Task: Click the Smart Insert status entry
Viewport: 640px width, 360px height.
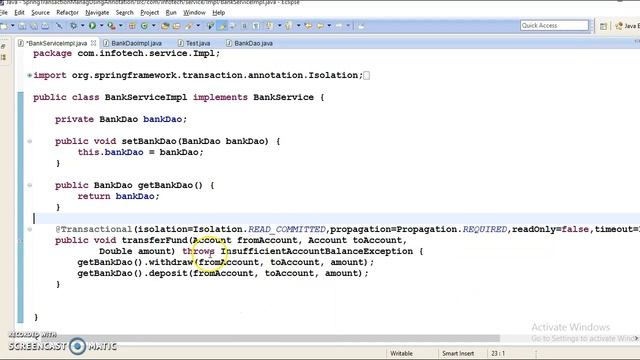Action: [x=458, y=353]
